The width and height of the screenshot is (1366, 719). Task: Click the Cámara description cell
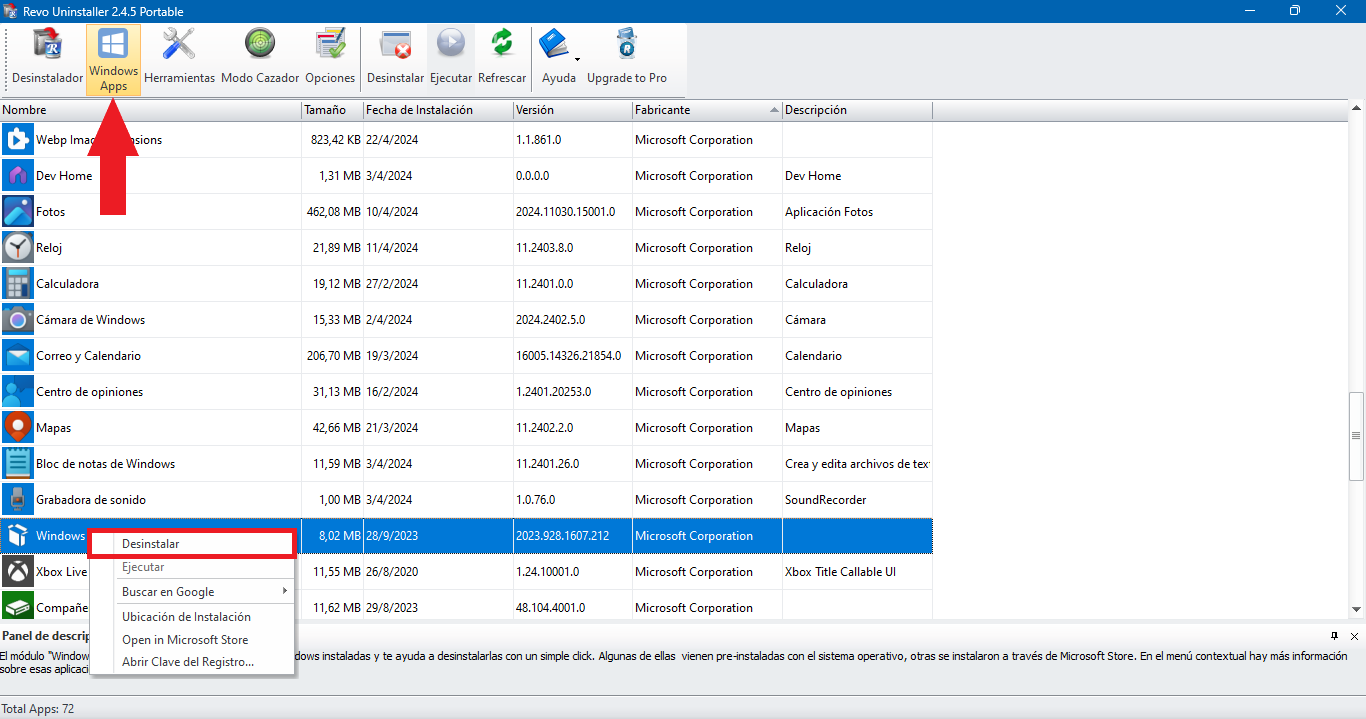806,320
